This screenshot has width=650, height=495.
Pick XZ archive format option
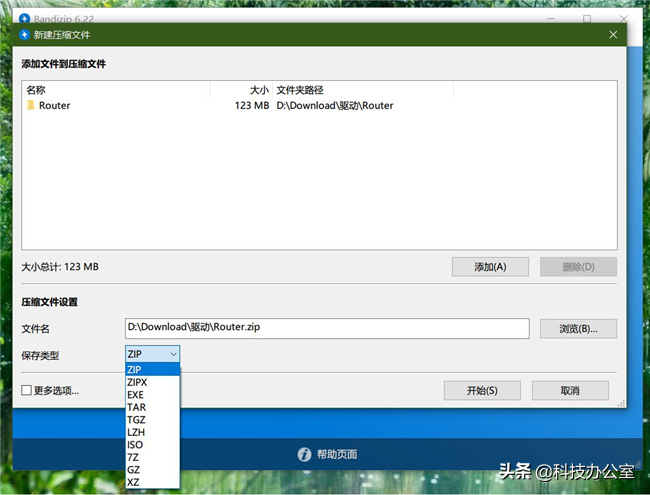153,482
